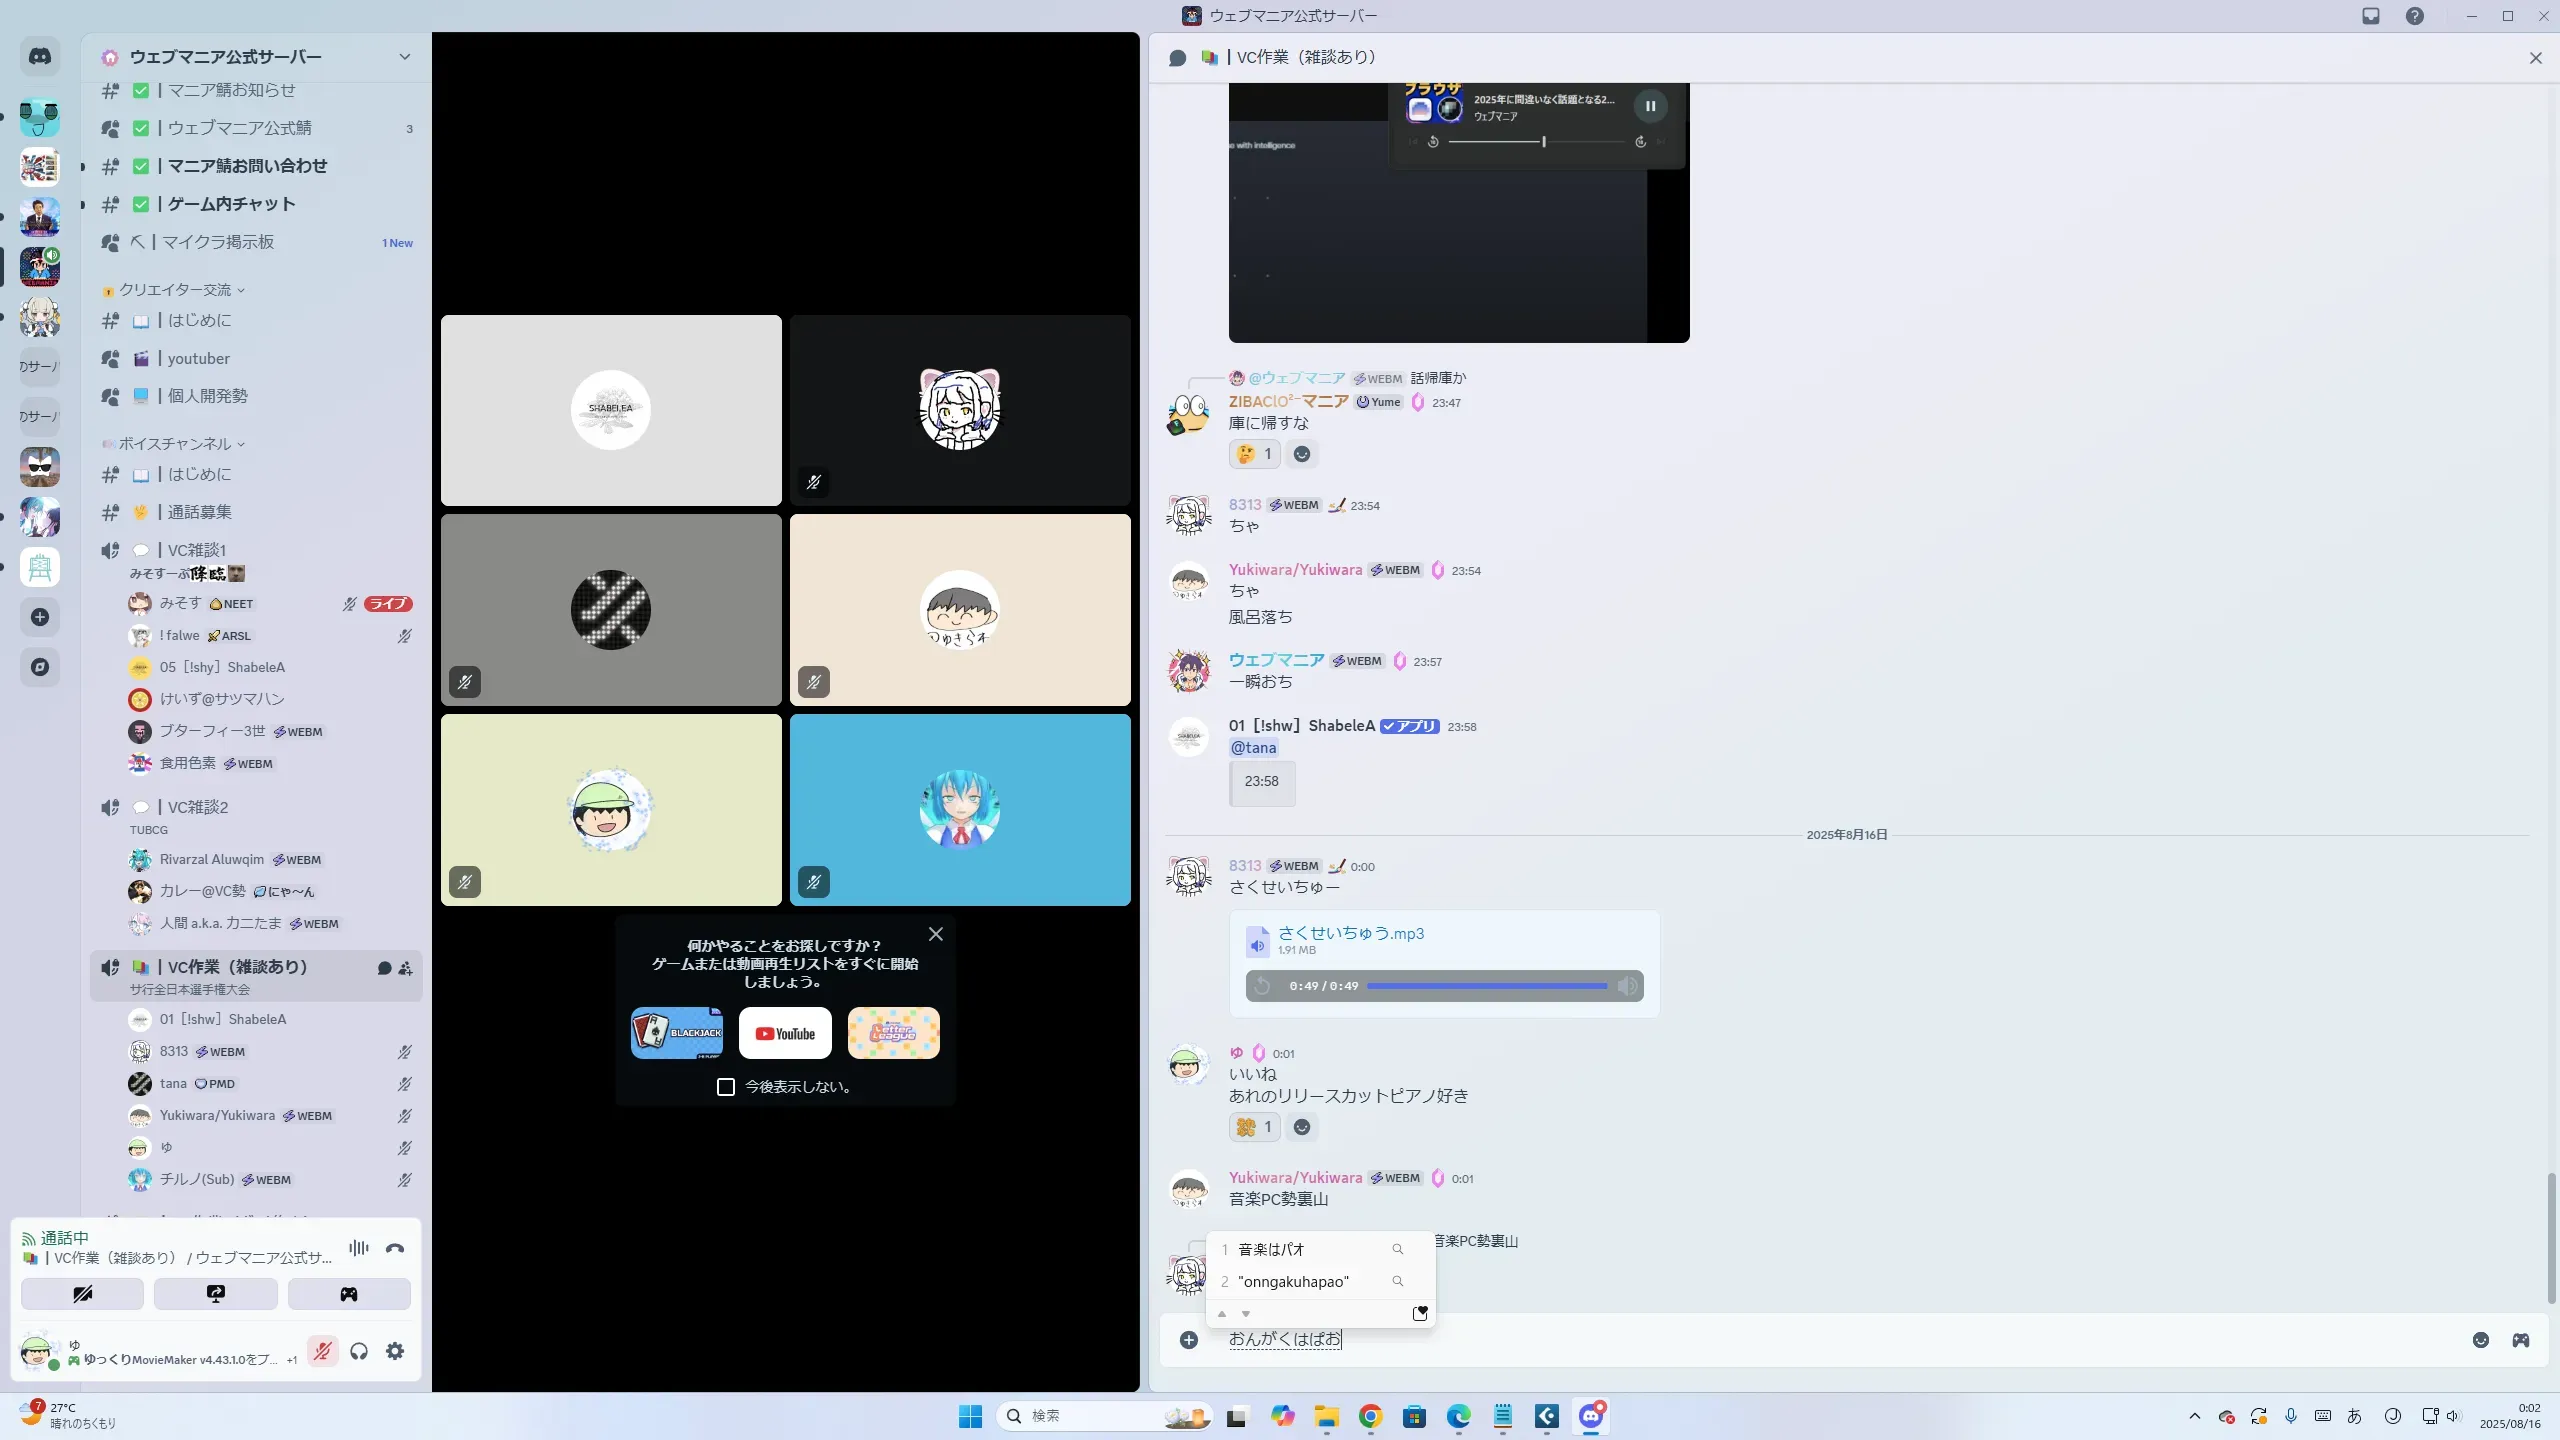This screenshot has height=1440, width=2560.
Task: Open the ゲーム内チャット channel
Action: tap(231, 204)
